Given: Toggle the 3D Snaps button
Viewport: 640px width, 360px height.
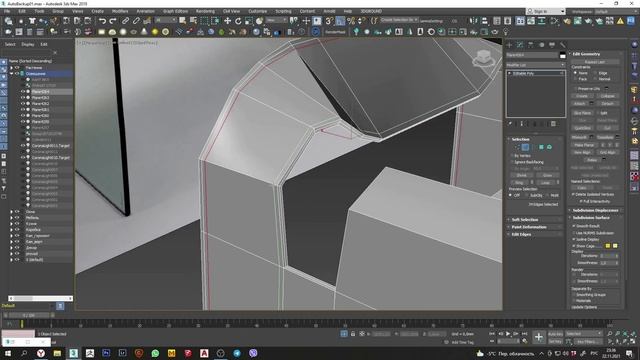Looking at the screenshot, I should (x=329, y=20).
